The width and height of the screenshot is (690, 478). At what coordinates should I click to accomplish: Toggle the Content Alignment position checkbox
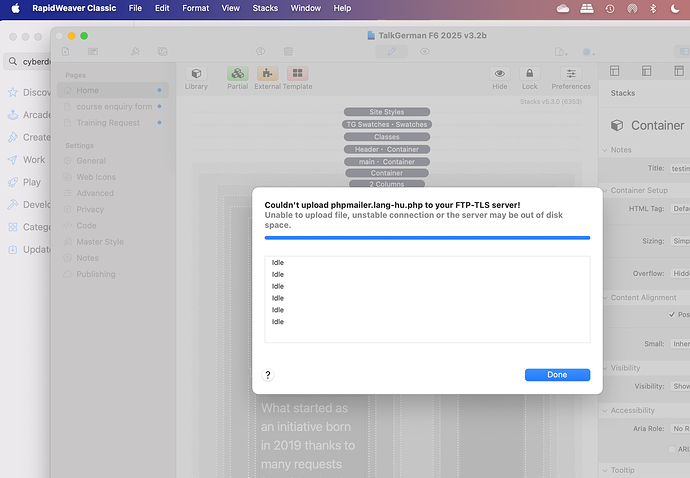[x=672, y=314]
